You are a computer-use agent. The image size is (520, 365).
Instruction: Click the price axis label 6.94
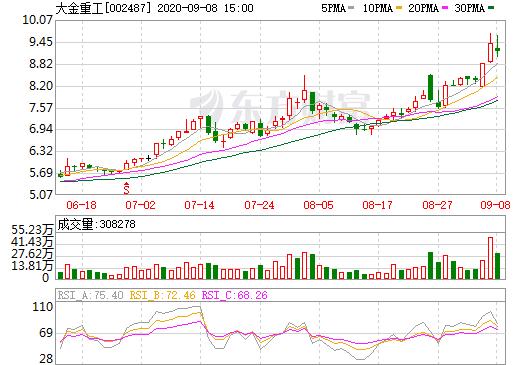(41, 129)
